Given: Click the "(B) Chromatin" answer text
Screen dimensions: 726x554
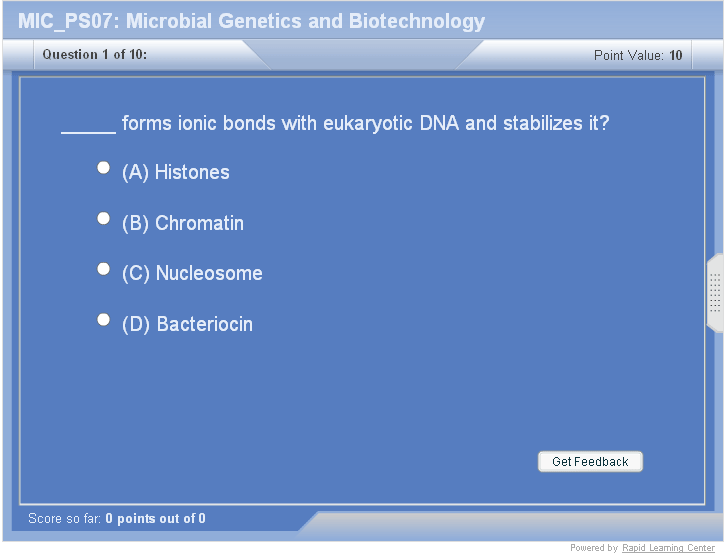Looking at the screenshot, I should tap(183, 224).
